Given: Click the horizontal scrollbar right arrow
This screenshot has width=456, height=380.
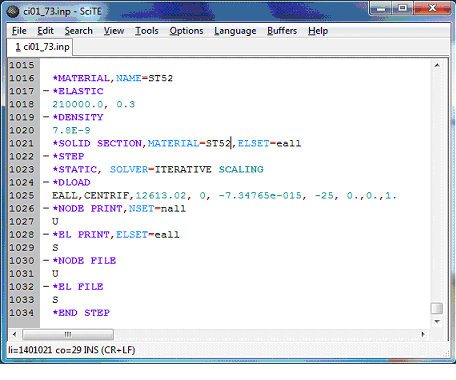Looking at the screenshot, I should pos(423,334).
